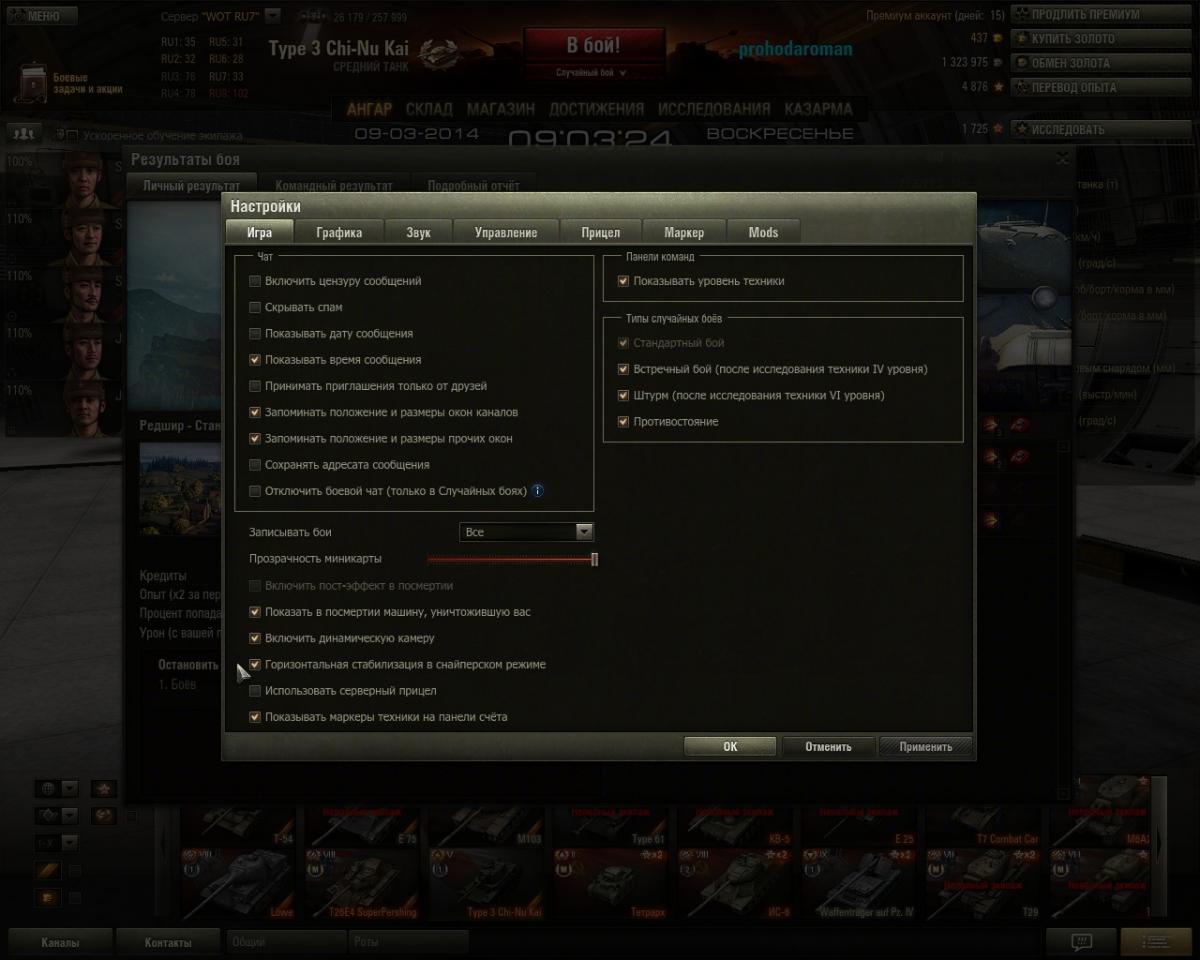Toggle the red star favorites filter icon
This screenshot has height=960, width=1200.
[104, 788]
